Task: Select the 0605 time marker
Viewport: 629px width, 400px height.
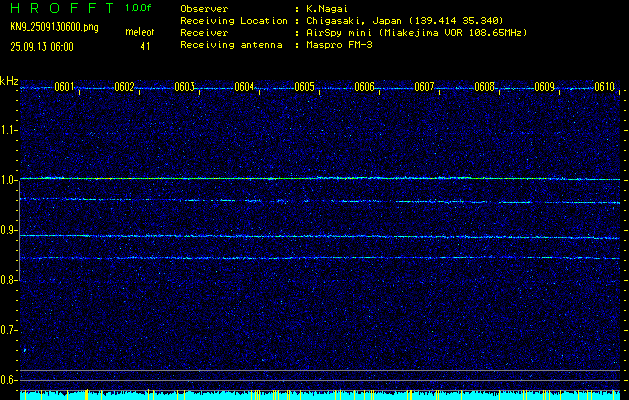Action: pos(304,87)
